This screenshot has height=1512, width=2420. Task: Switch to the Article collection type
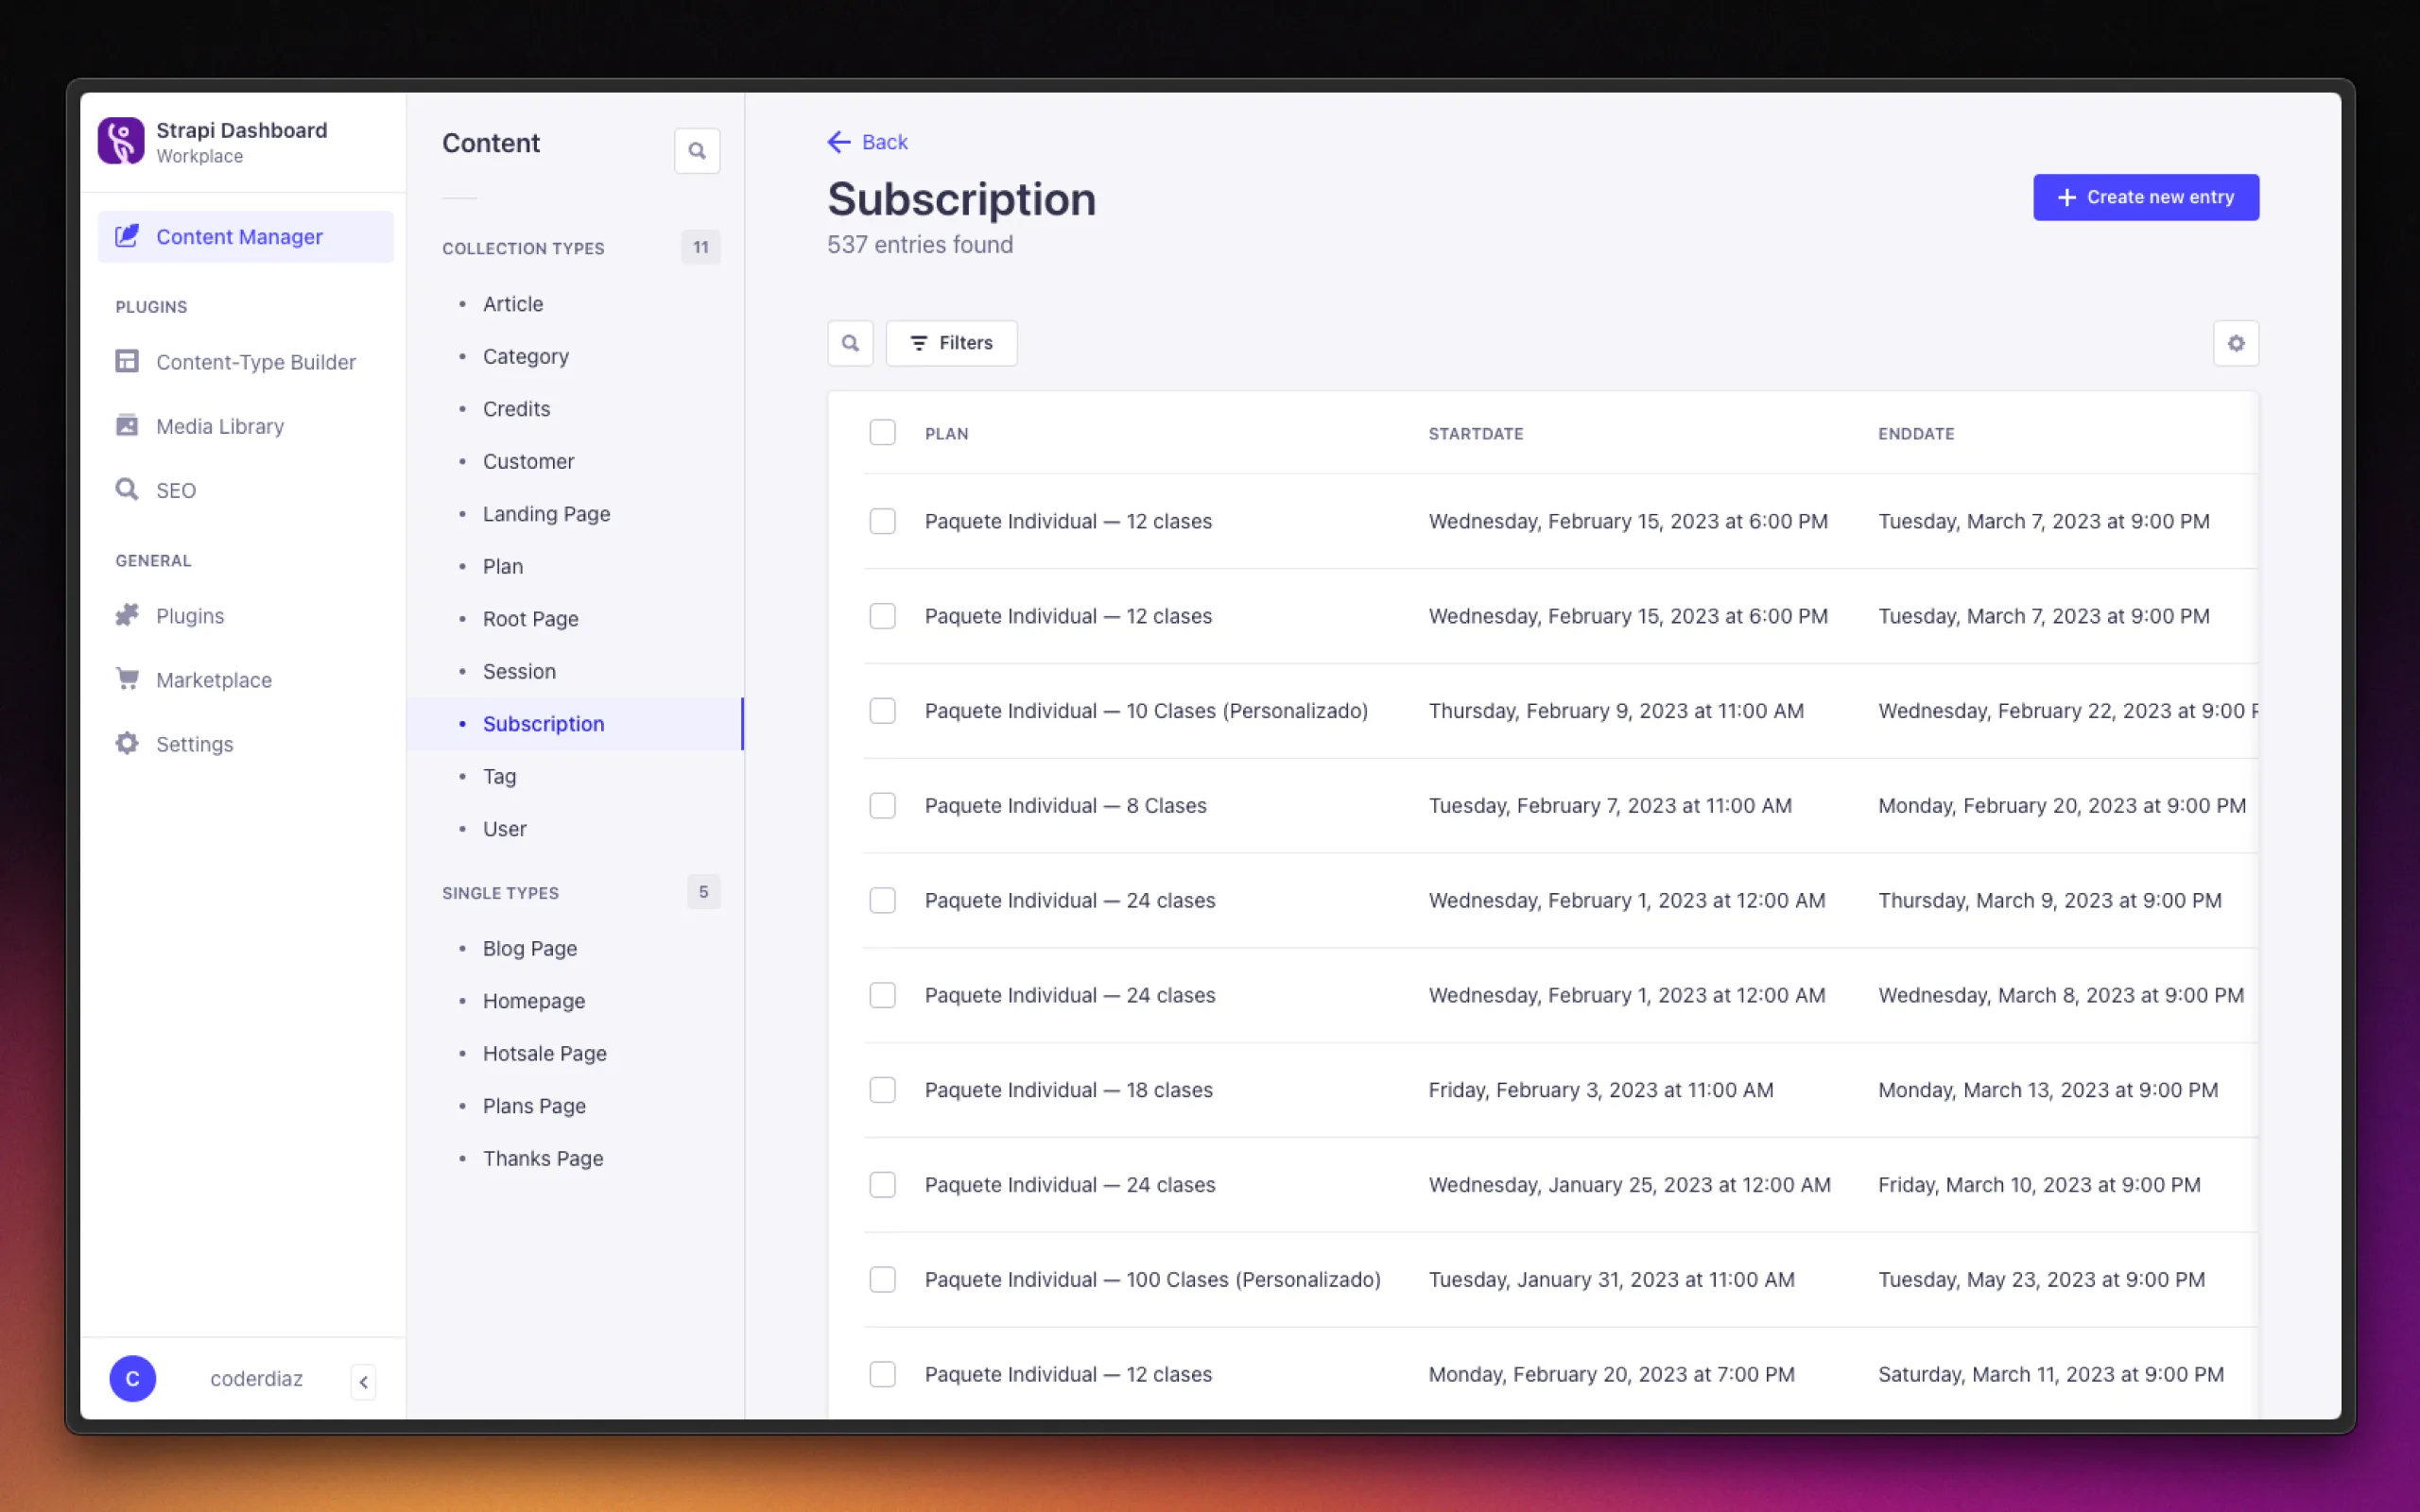(x=513, y=304)
